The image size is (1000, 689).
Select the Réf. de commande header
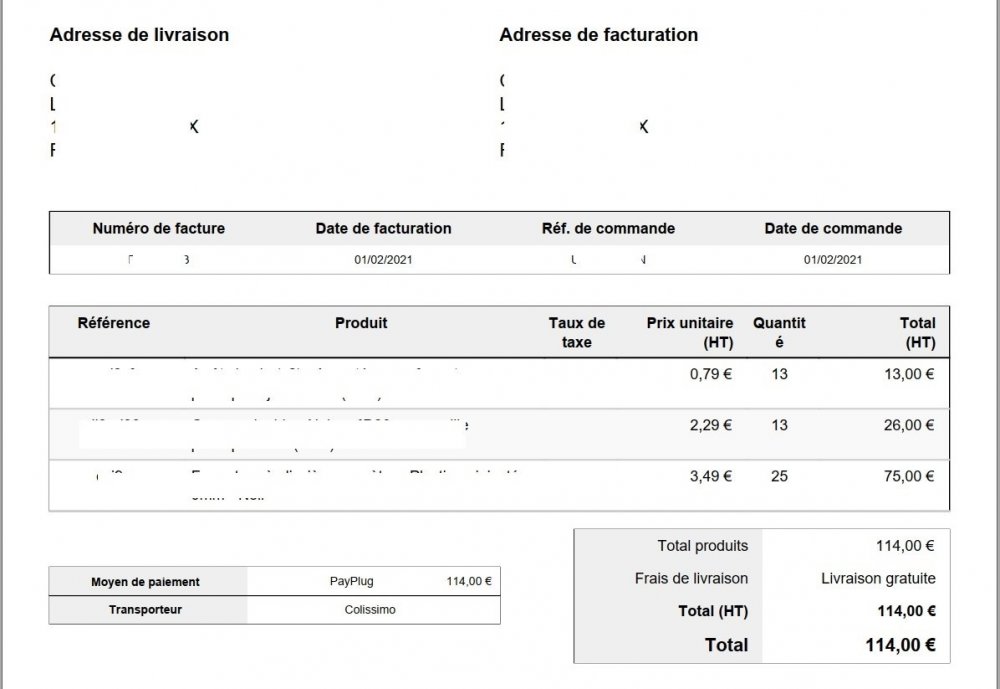coord(608,228)
